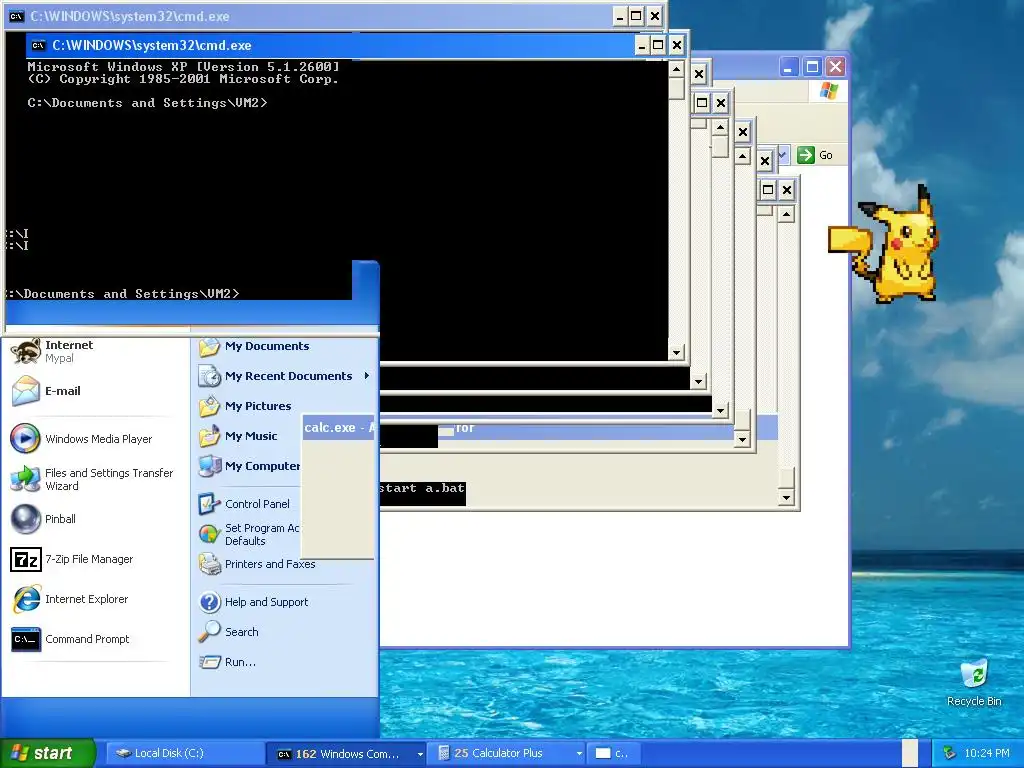The image size is (1024, 768).
Task: Launch Windows Media Player
Action: click(x=82, y=439)
